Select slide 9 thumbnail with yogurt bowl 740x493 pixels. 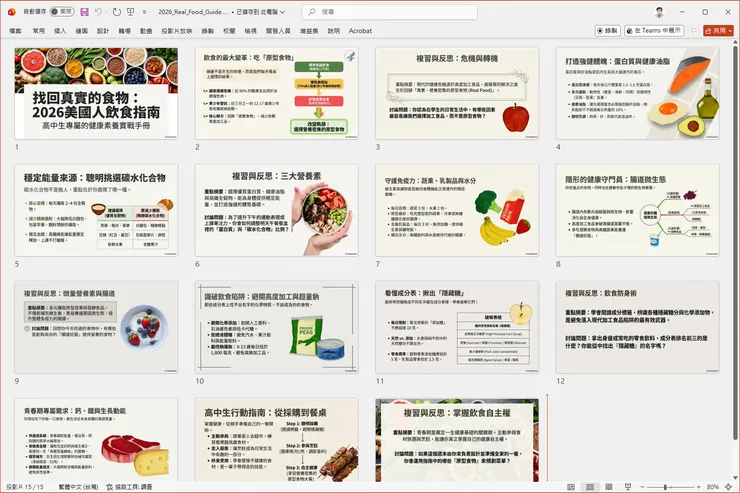point(96,327)
